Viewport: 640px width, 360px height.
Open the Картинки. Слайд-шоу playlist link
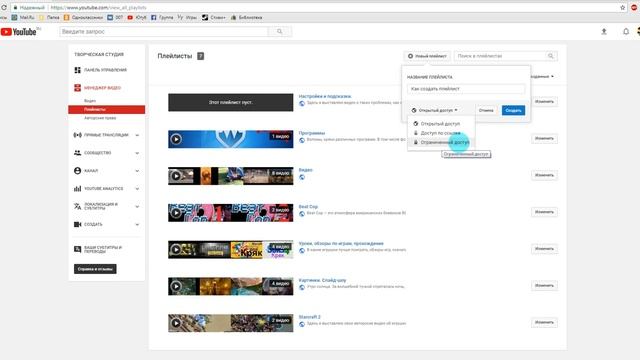[322, 280]
